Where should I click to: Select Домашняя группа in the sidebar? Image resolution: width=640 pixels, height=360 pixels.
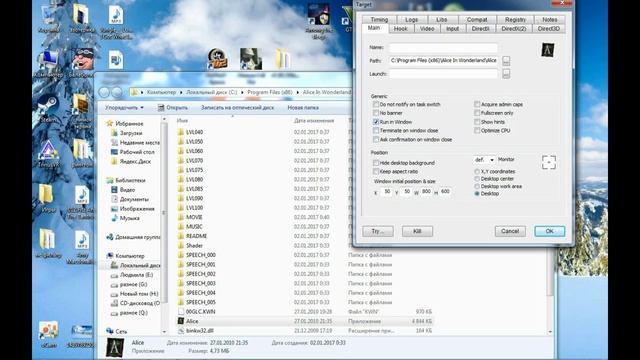pyautogui.click(x=133, y=237)
